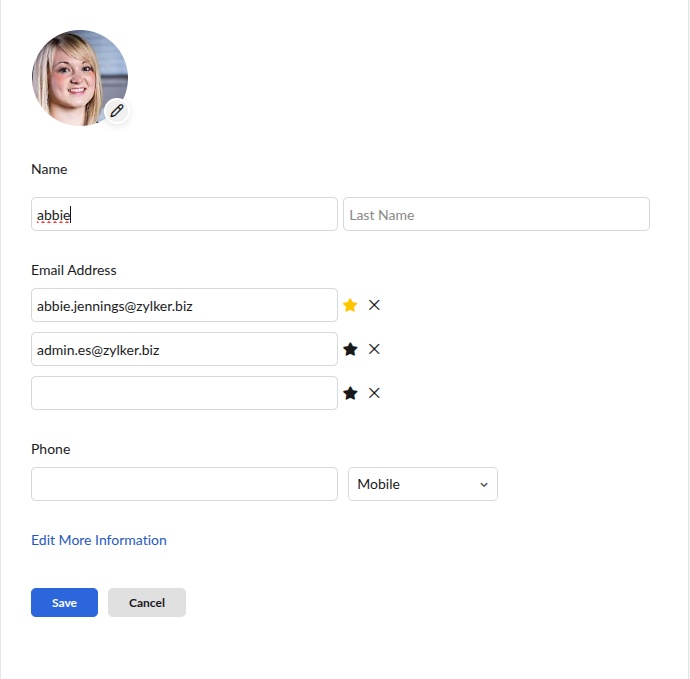The height and width of the screenshot is (679, 690).
Task: Focus the empty third email input
Action: point(184,393)
